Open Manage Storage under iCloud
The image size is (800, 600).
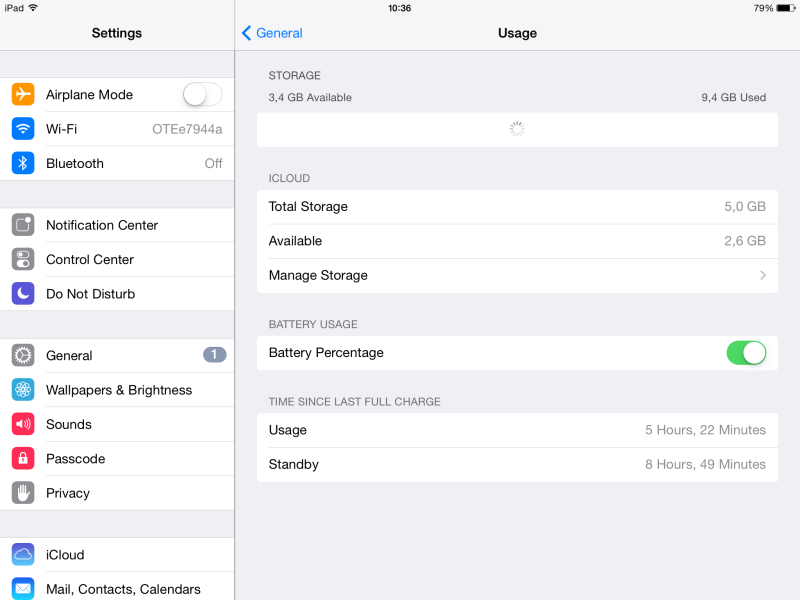coord(517,276)
